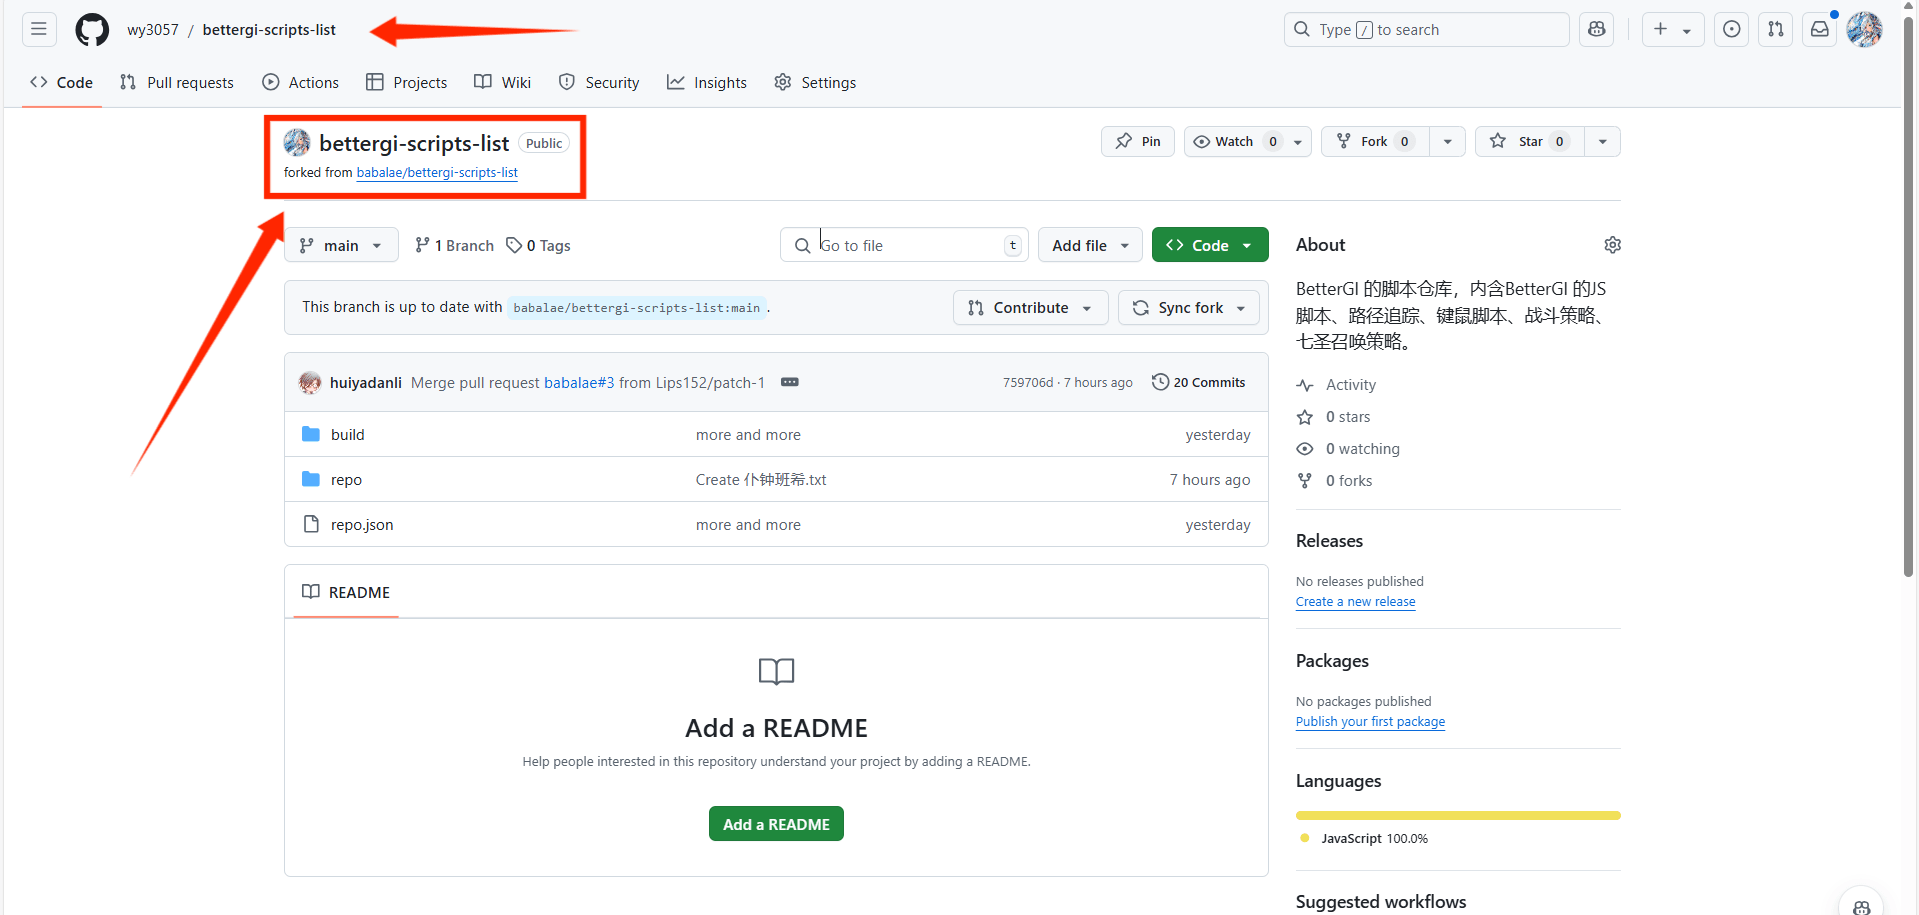This screenshot has width=1919, height=915.
Task: Switch to the Actions tab
Action: coord(301,83)
